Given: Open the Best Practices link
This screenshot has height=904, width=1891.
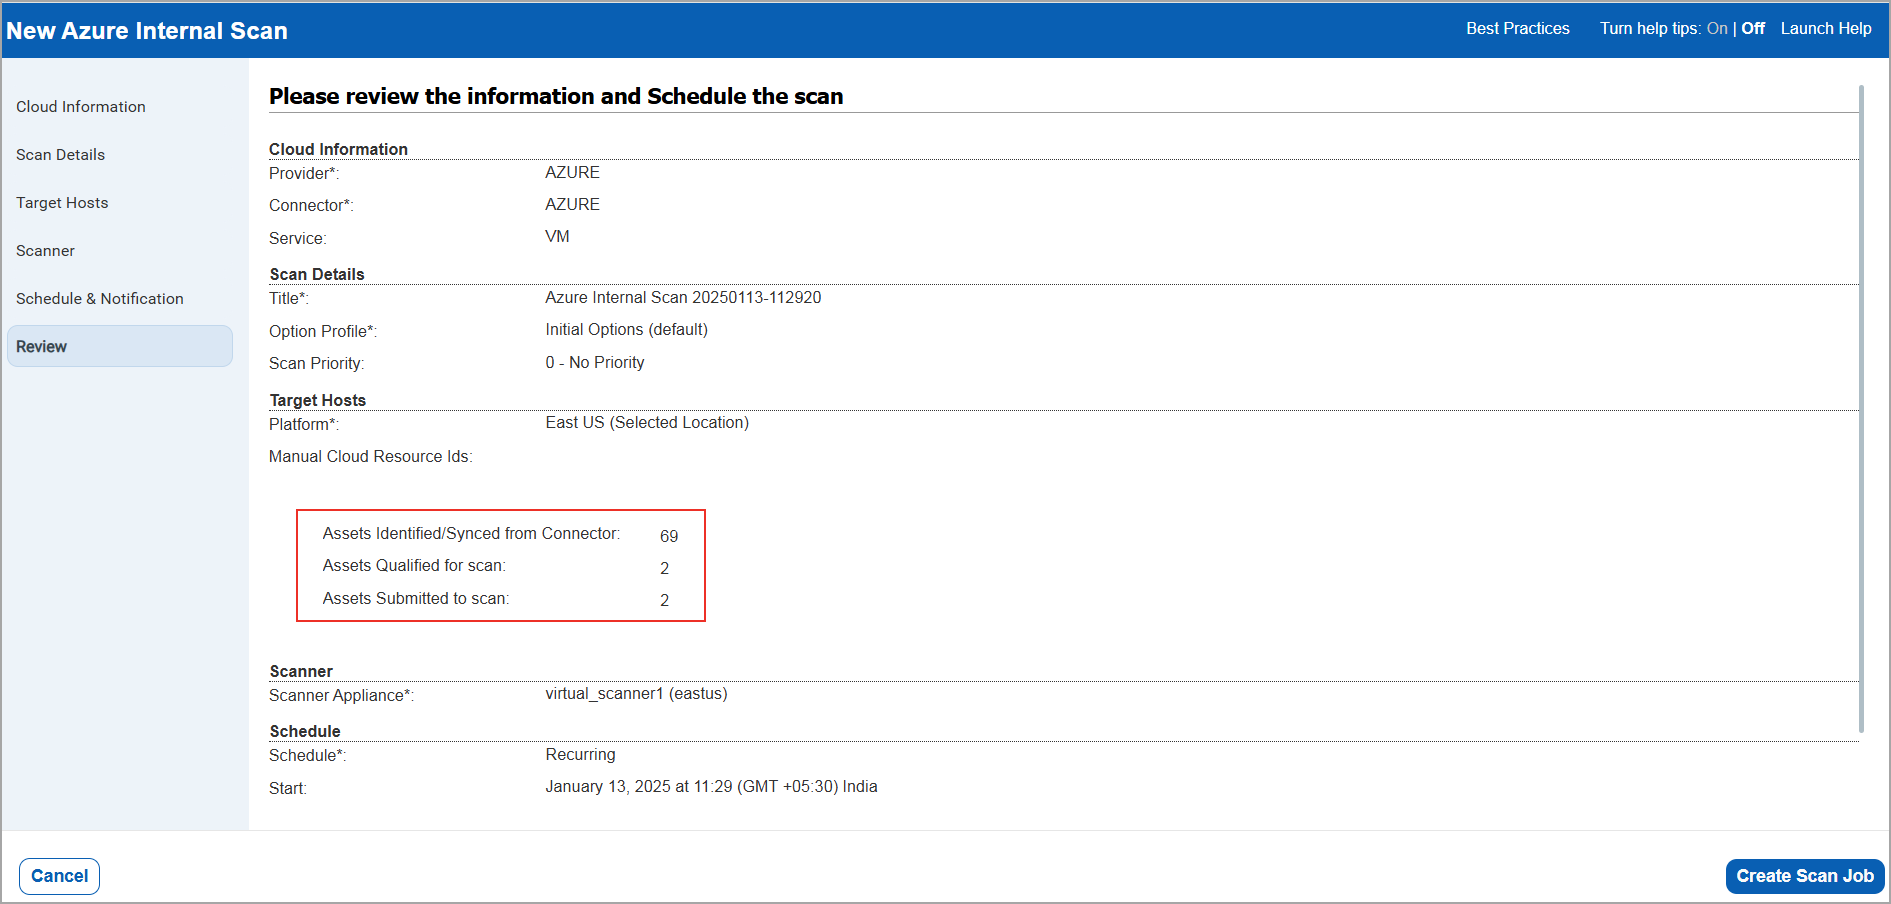Looking at the screenshot, I should [1517, 28].
